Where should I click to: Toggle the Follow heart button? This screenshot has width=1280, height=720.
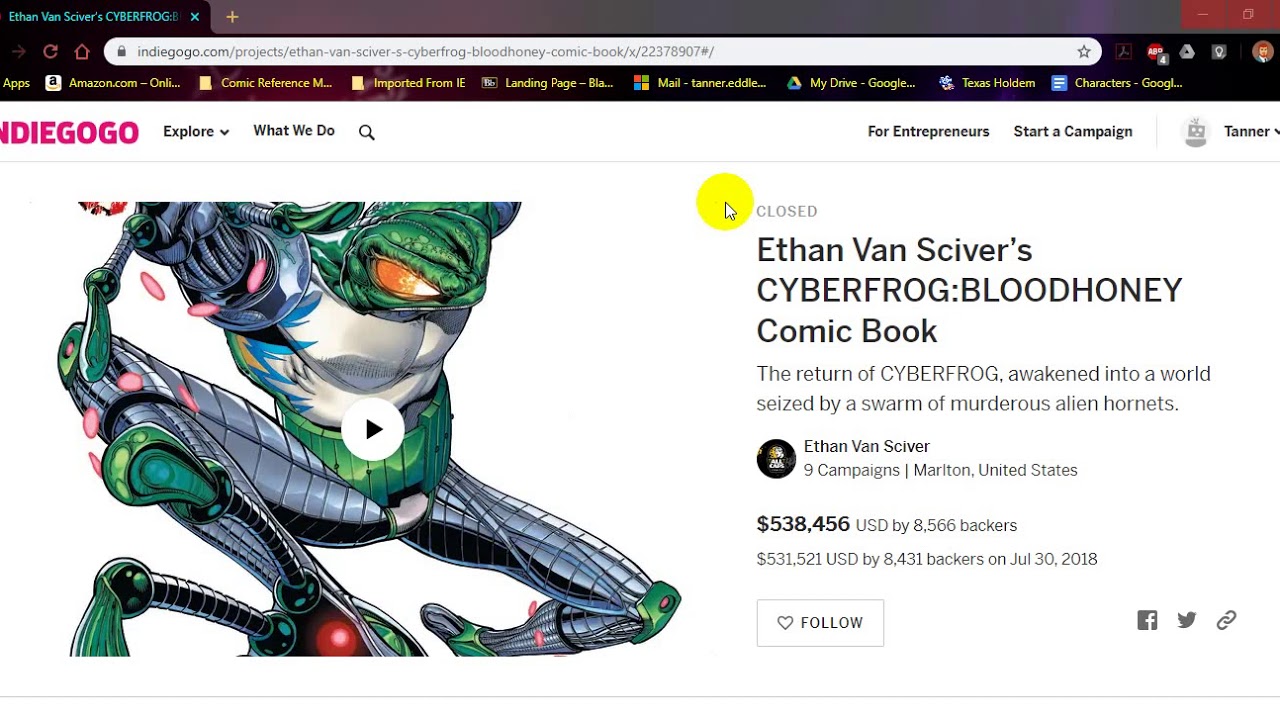click(x=820, y=623)
